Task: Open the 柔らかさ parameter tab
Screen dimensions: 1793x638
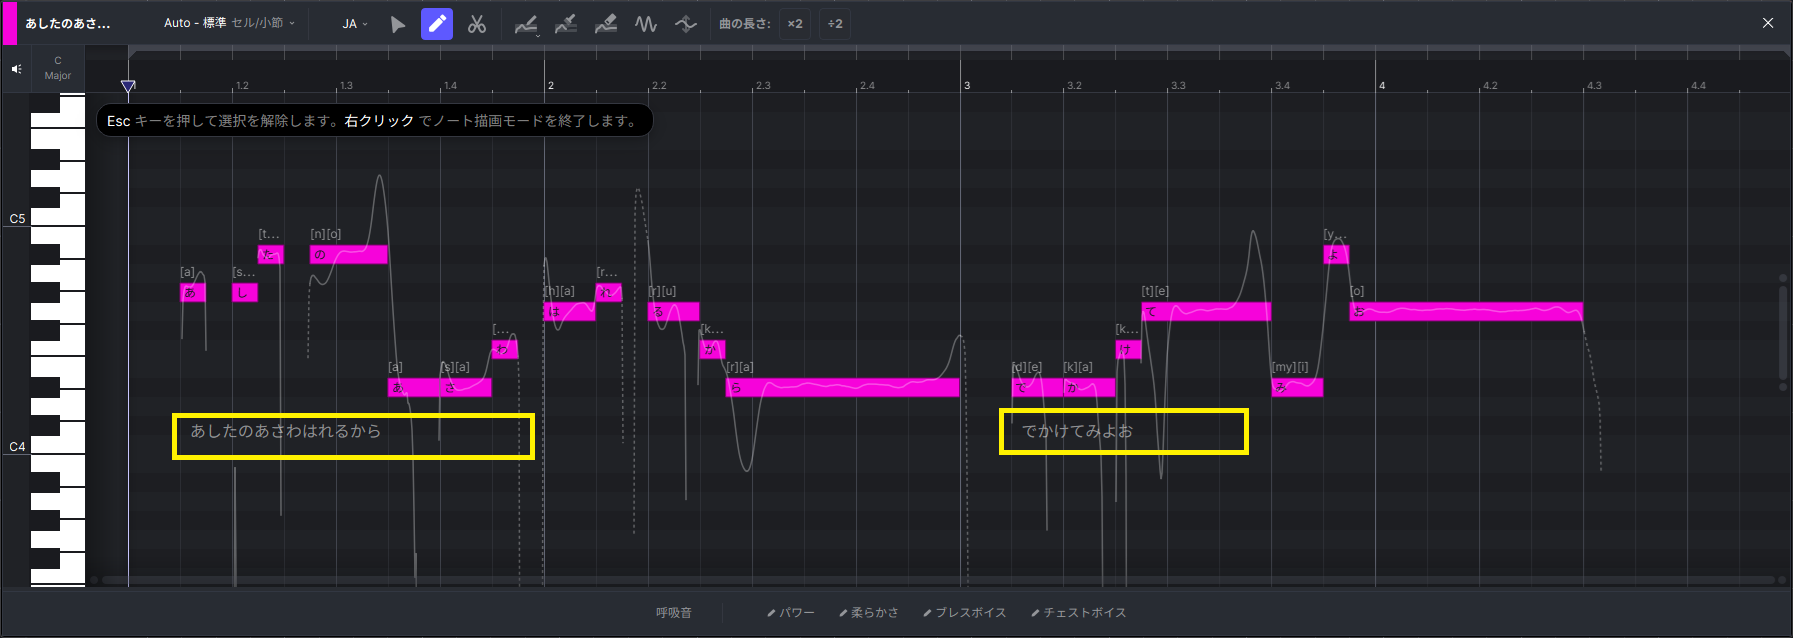Action: coord(869,613)
